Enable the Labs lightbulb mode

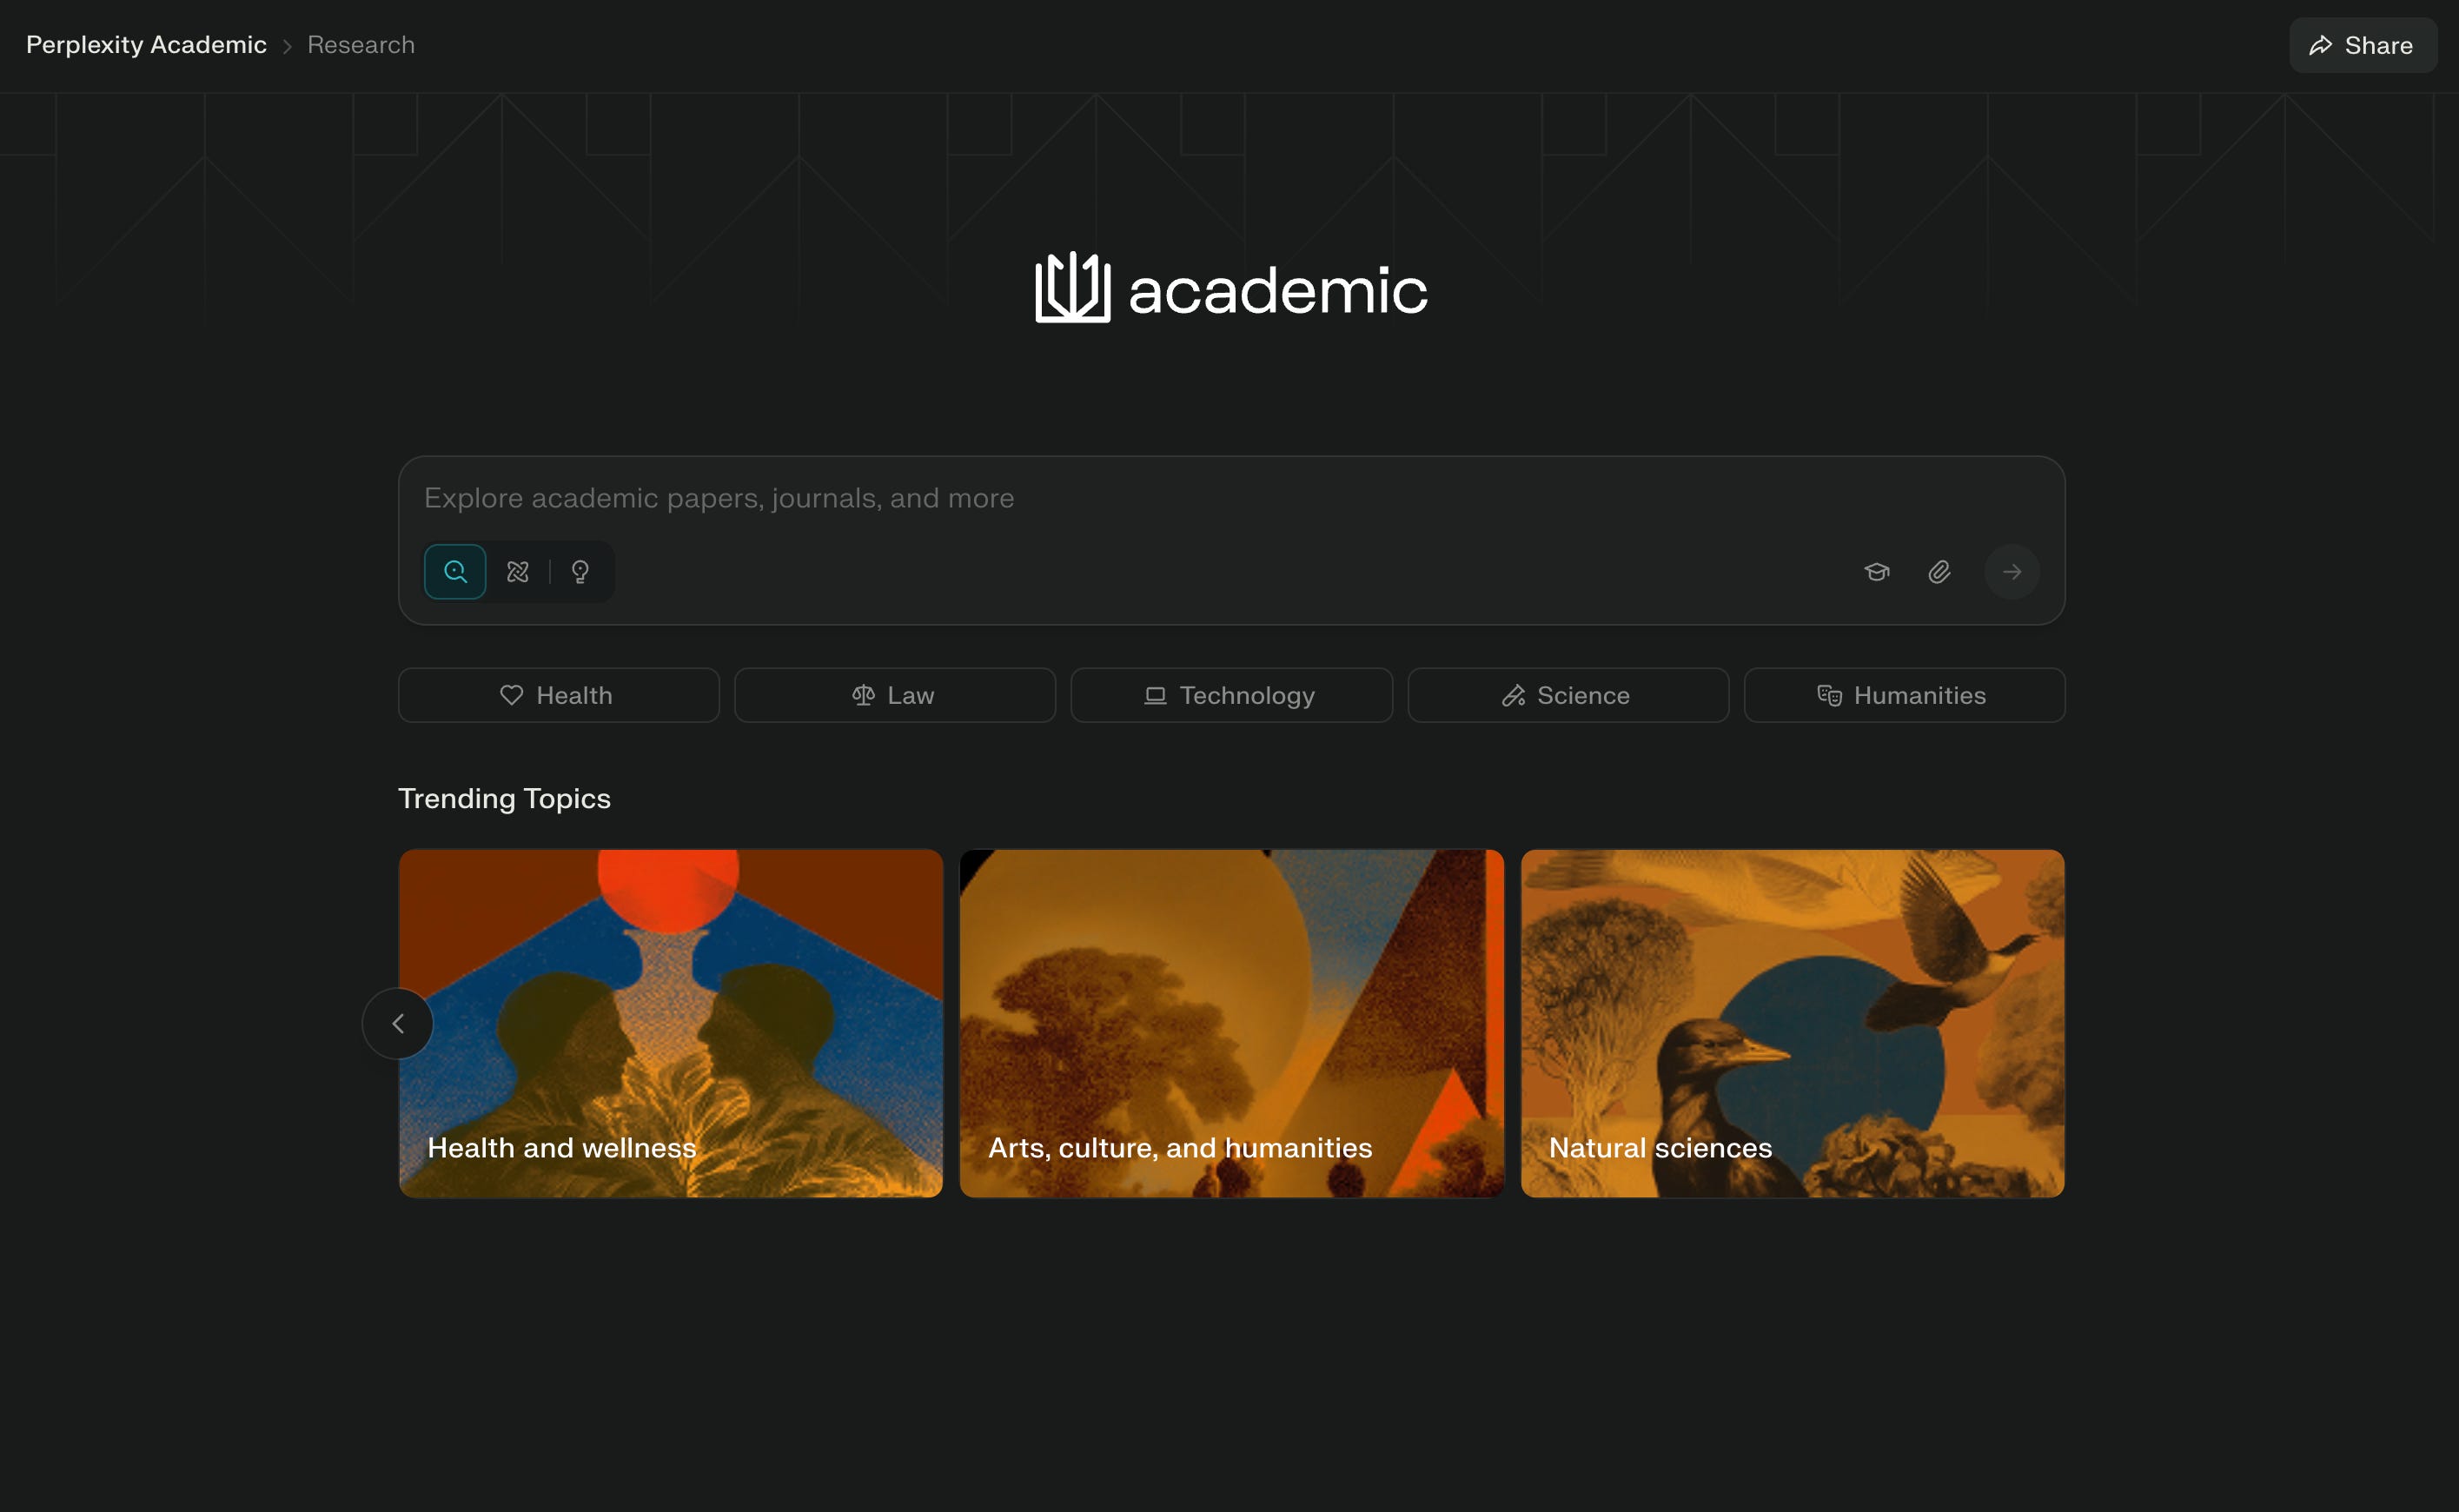tap(580, 571)
